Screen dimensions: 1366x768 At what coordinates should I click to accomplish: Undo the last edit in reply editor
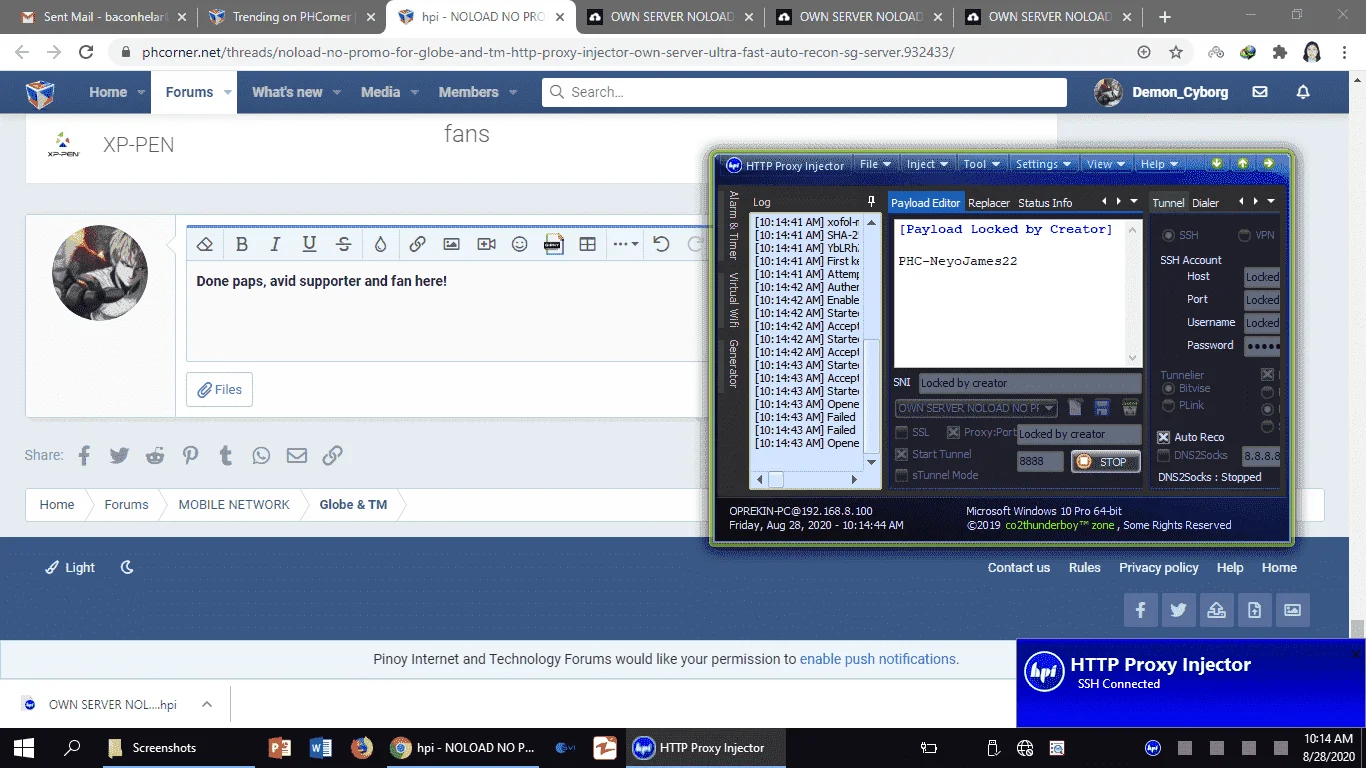pos(661,244)
